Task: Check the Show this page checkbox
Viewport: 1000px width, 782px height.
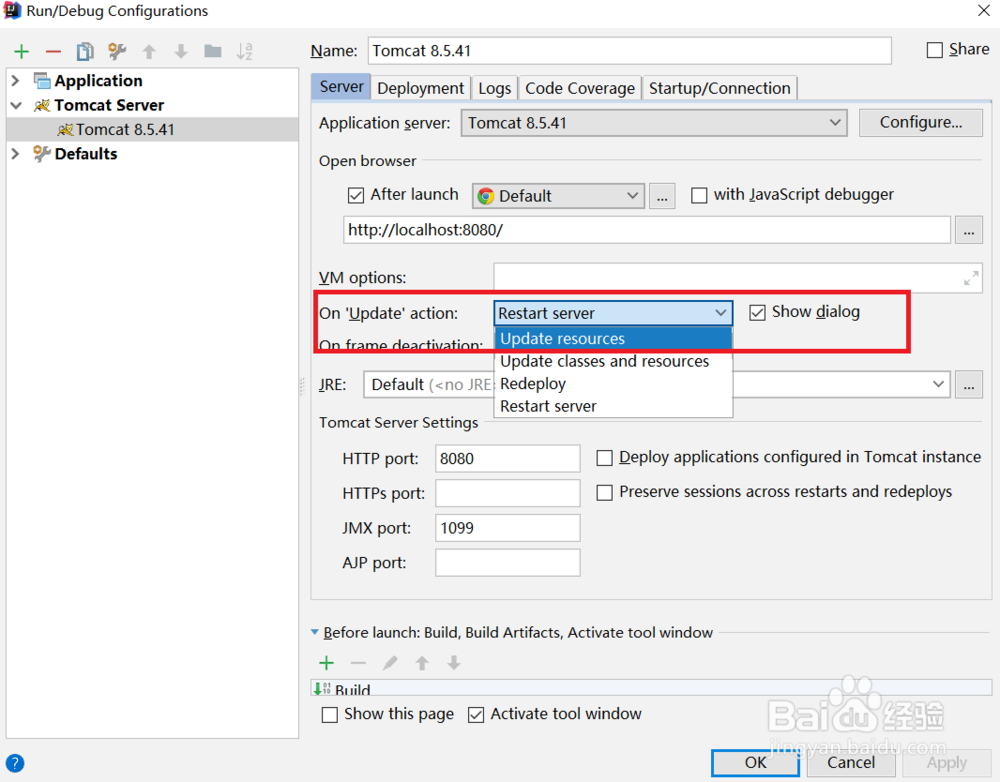Action: click(x=330, y=715)
